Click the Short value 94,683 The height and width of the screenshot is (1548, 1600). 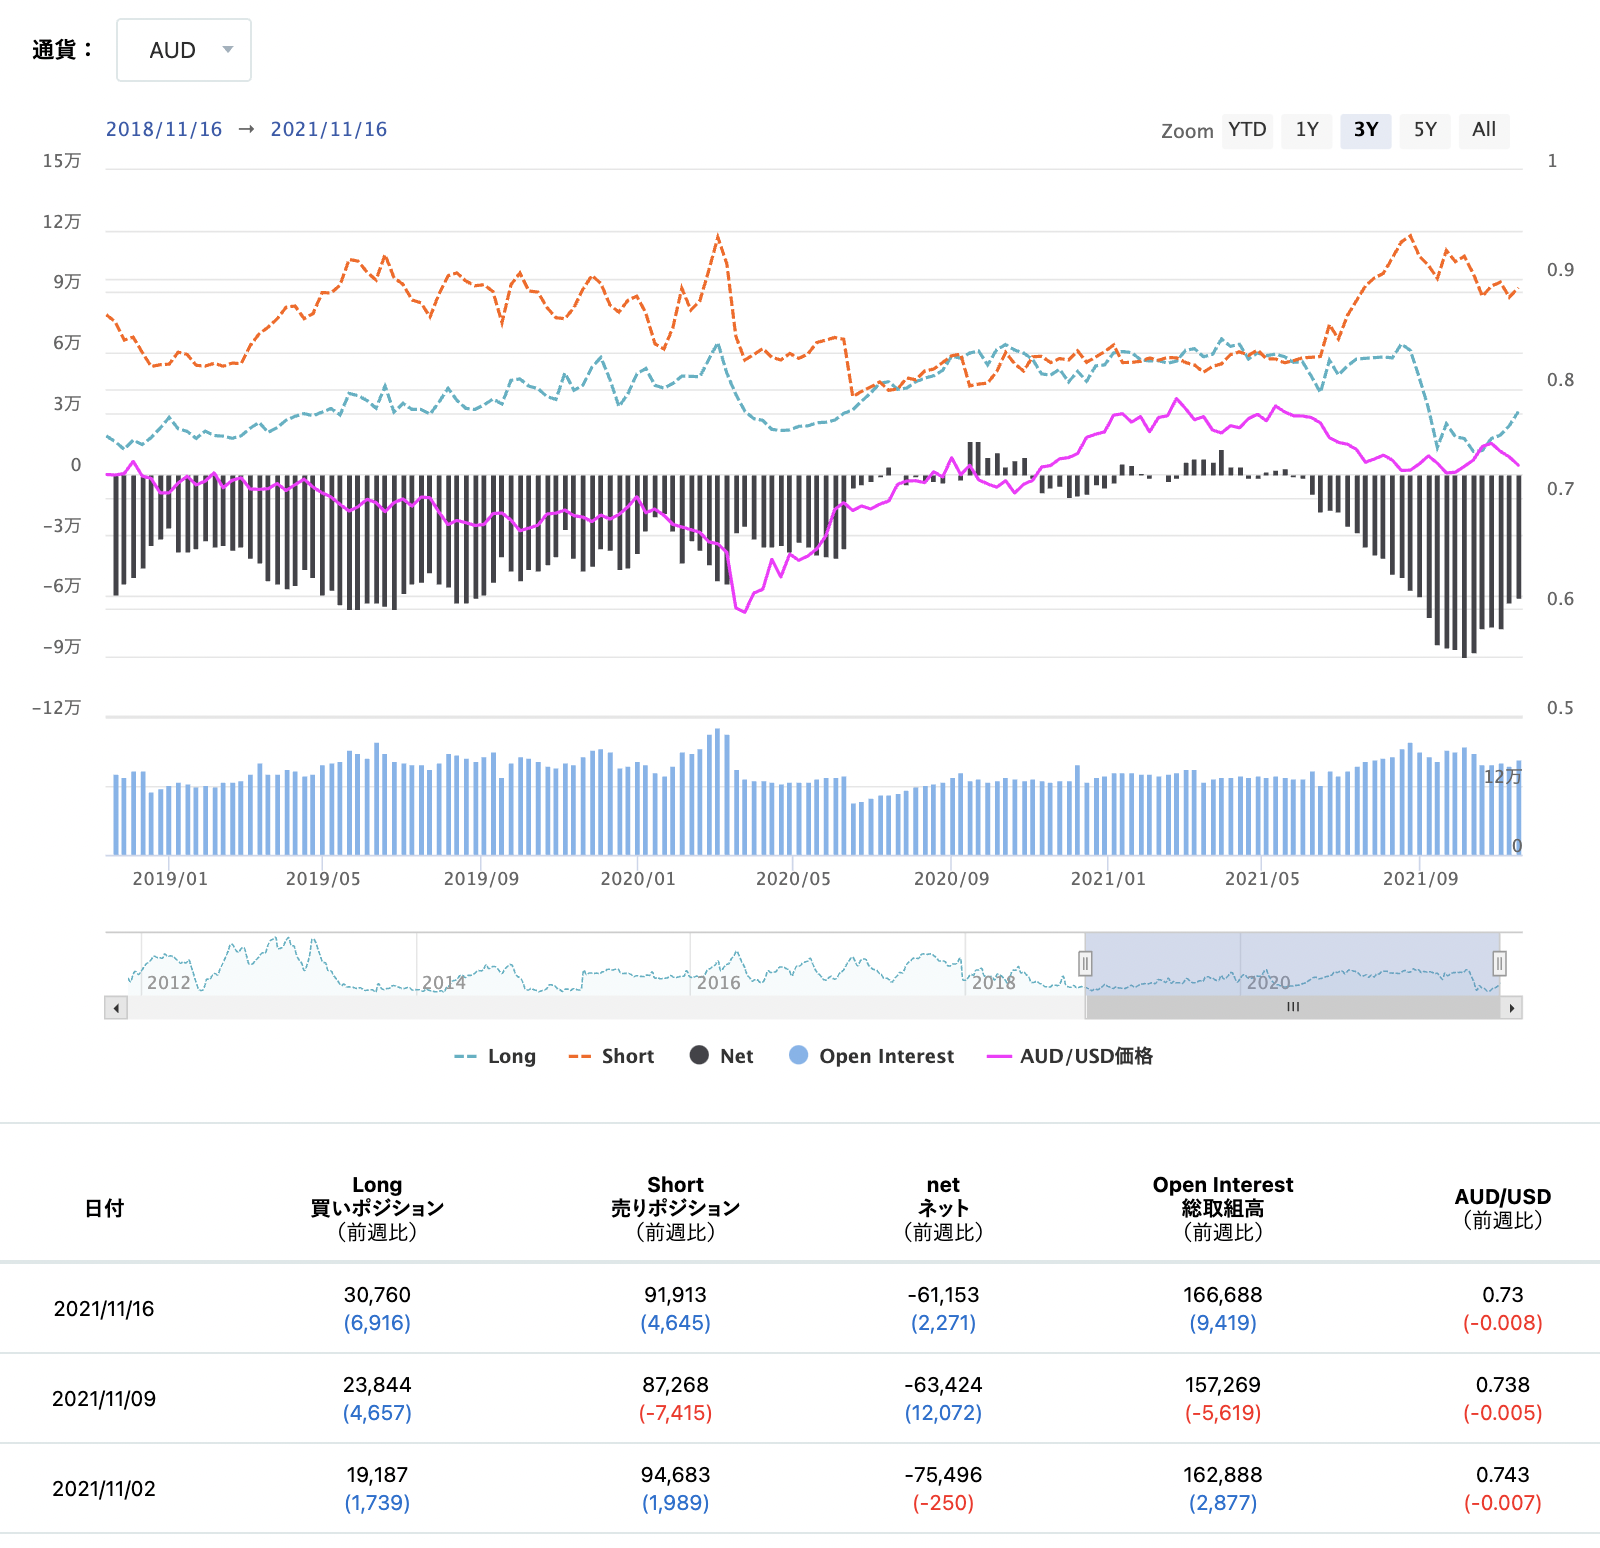676,1475
